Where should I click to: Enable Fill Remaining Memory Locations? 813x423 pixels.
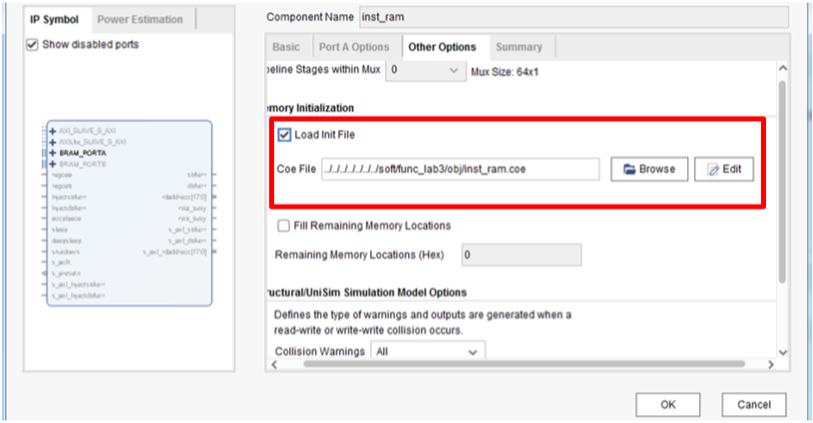click(284, 226)
